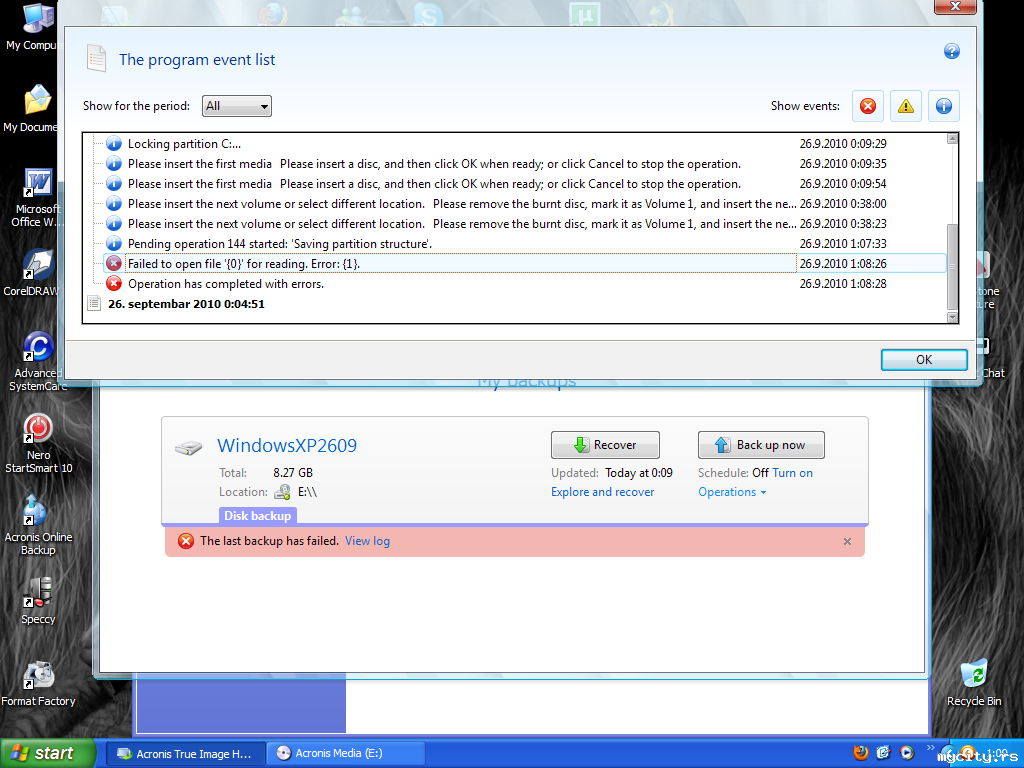This screenshot has width=1024, height=768.
Task: Select the 'Failed to open file' error event
Action: tap(524, 264)
